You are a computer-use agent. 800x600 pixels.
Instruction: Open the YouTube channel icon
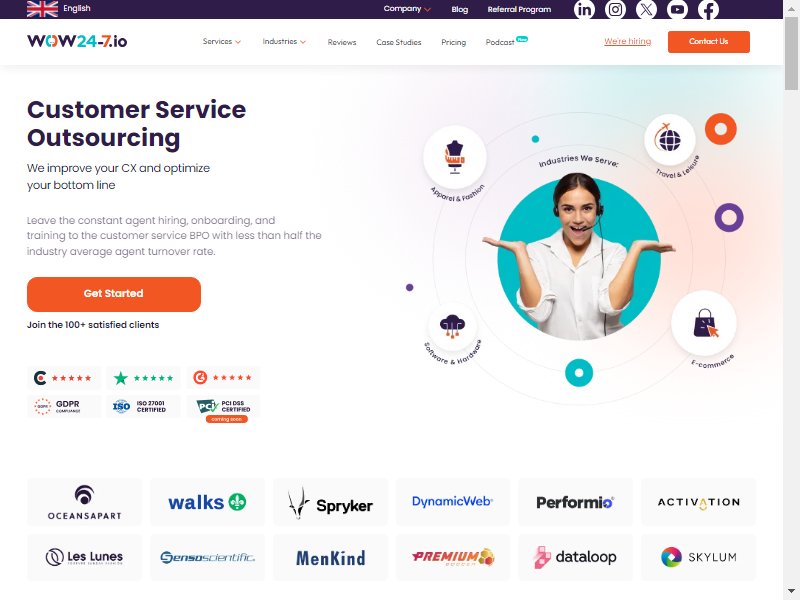678,10
